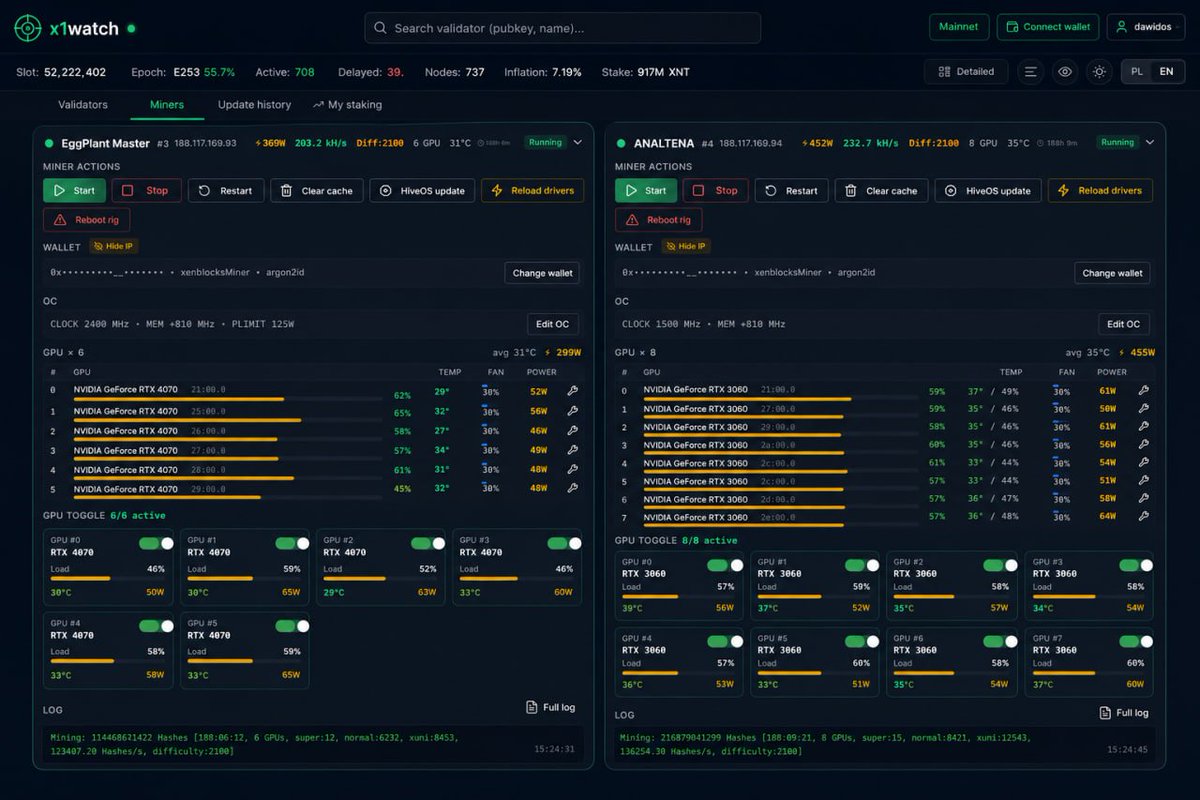This screenshot has height=800, width=1200.
Task: Toggle EggPlant GPU #0 RTX 4070 switch
Action: click(156, 543)
